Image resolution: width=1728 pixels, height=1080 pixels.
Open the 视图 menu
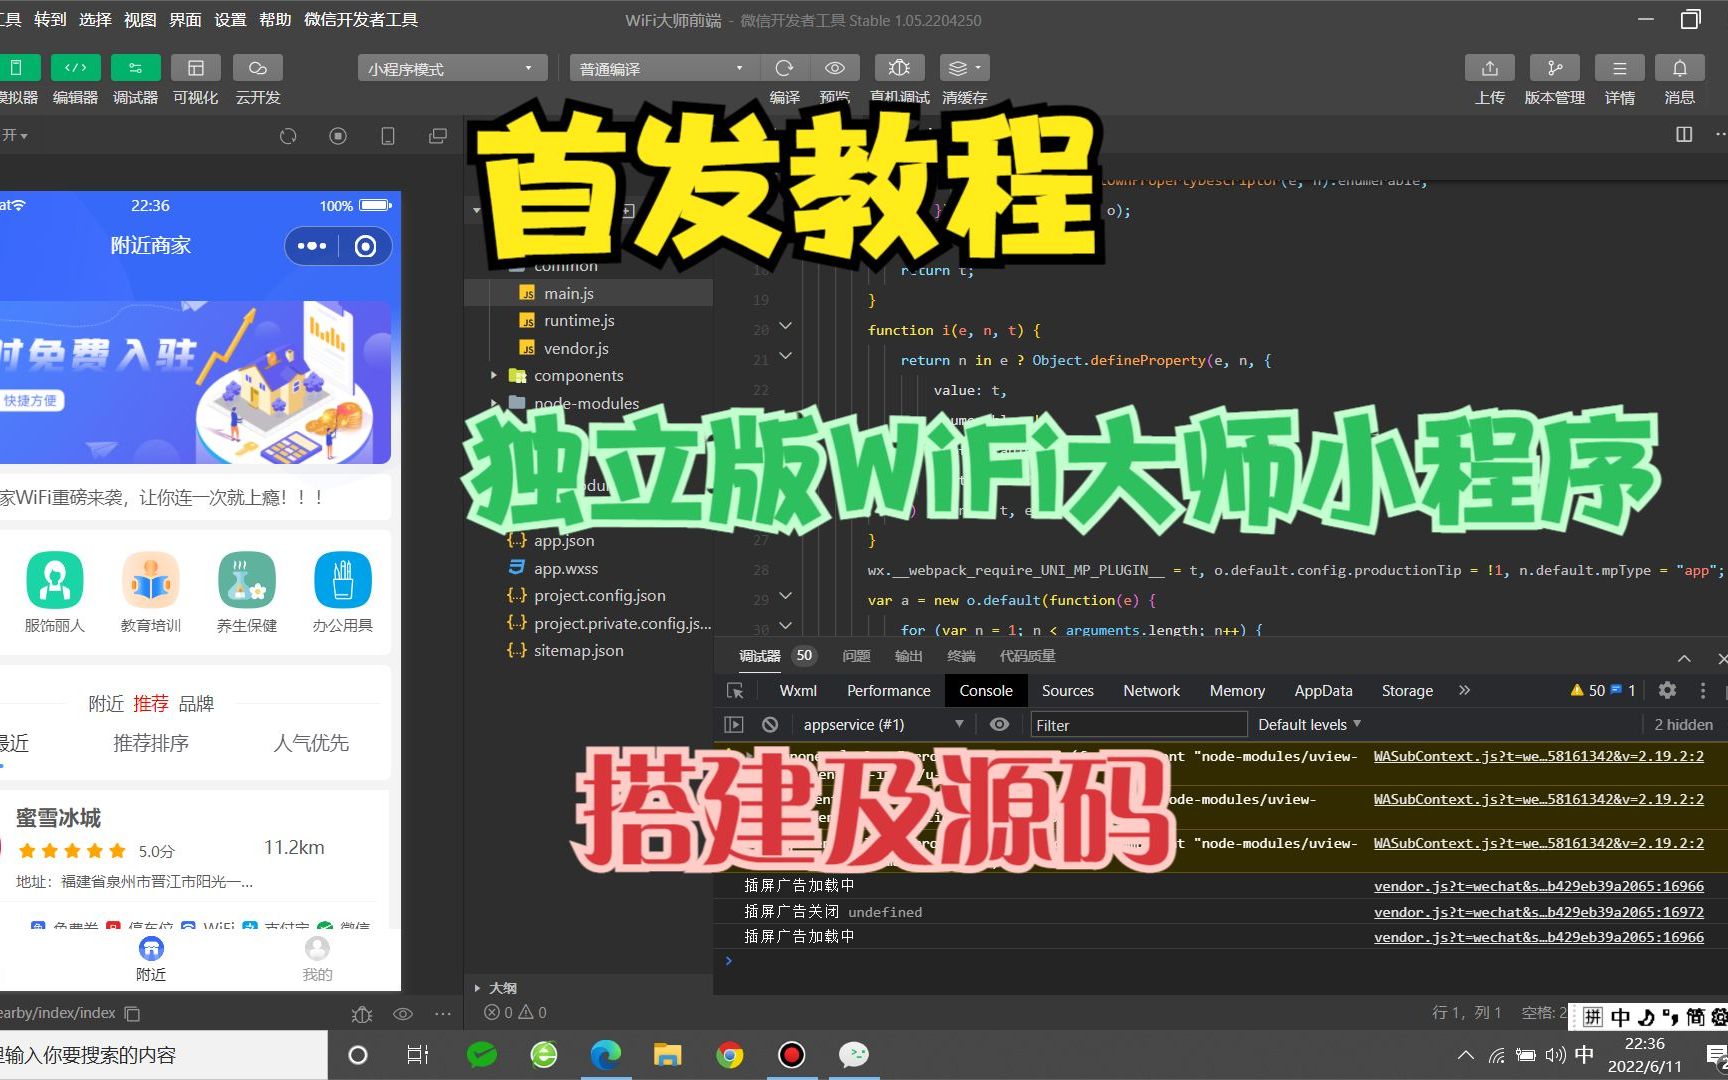[140, 20]
